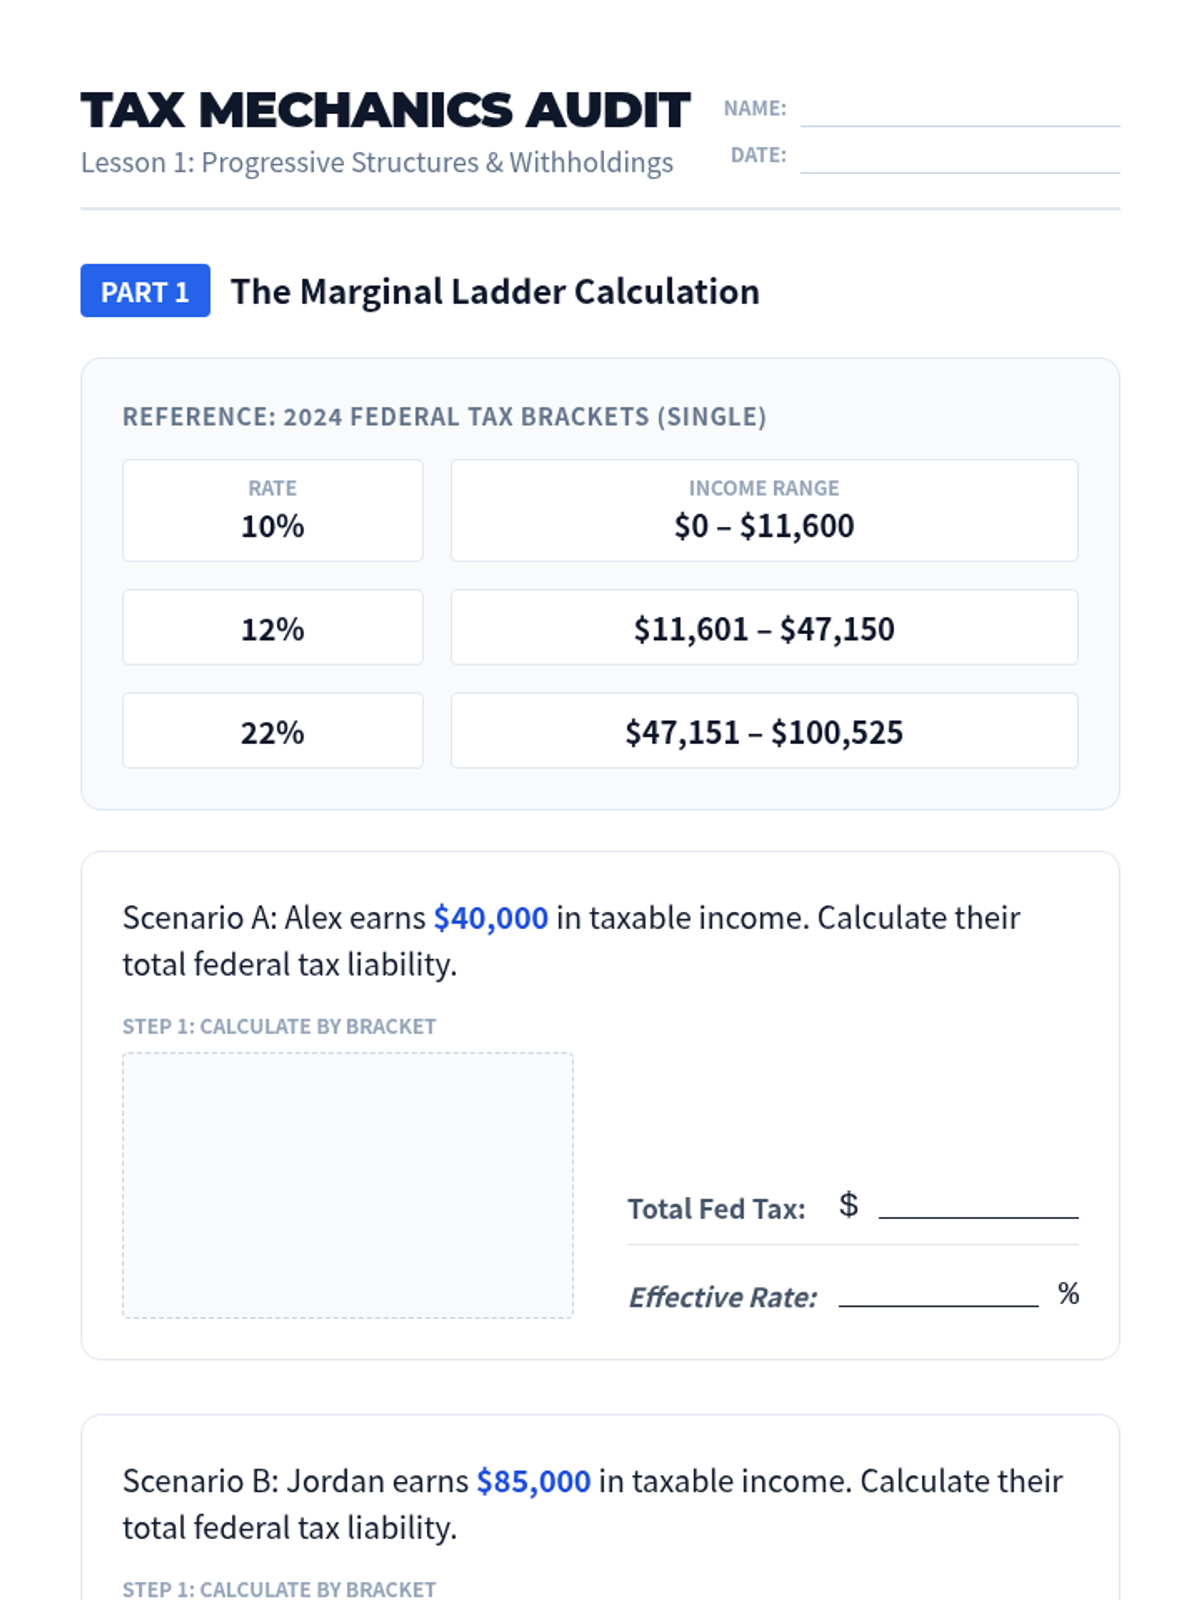The height and width of the screenshot is (1600, 1200).
Task: Click the 10% rate cell
Action: point(273,510)
